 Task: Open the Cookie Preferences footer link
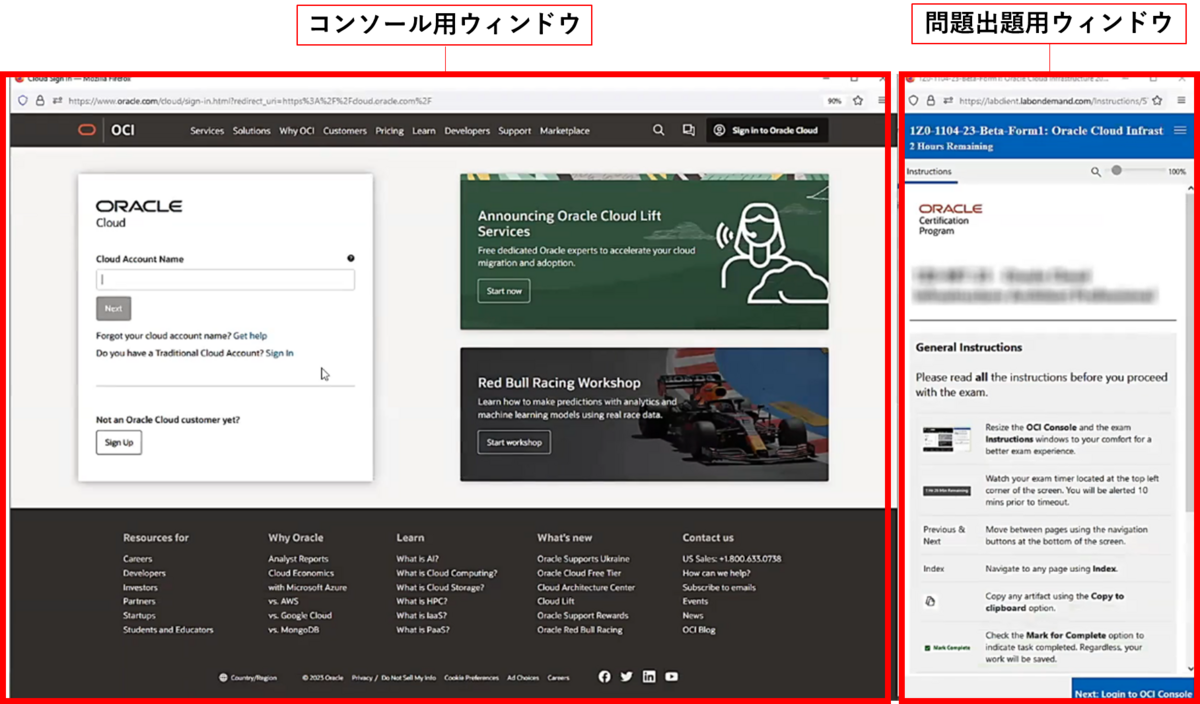(471, 678)
